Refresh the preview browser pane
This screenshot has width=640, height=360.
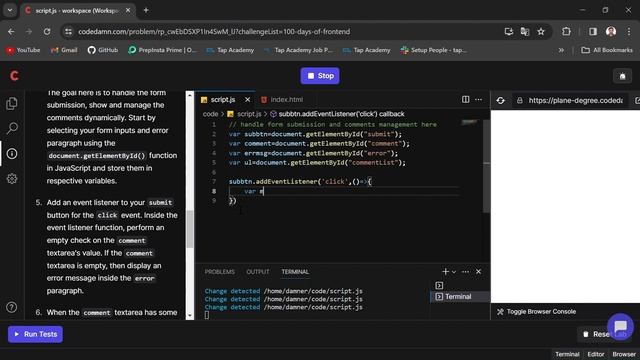point(501,100)
